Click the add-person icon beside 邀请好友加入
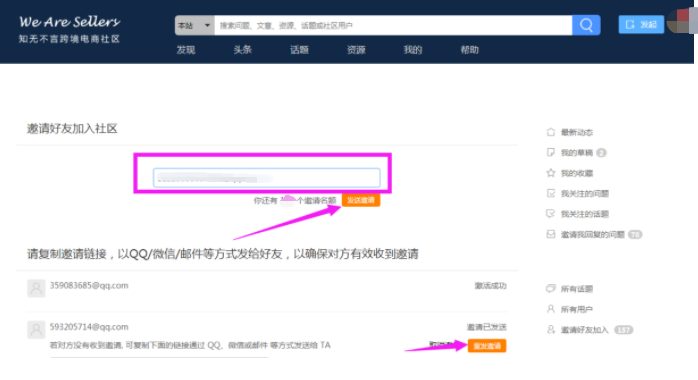Viewport: 698px width, 380px height. coord(551,330)
